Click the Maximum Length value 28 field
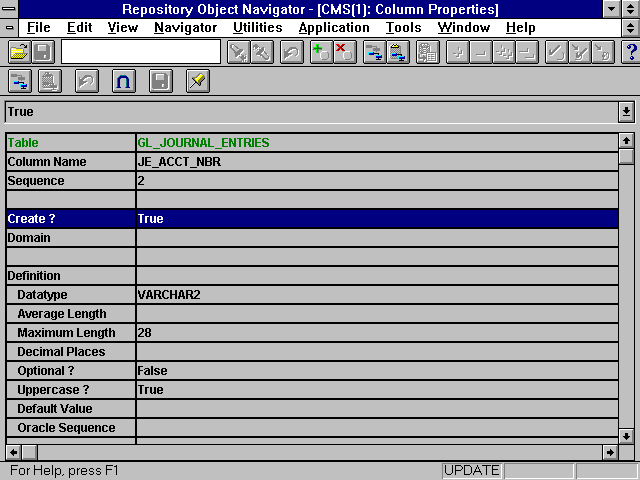 pyautogui.click(x=375, y=333)
